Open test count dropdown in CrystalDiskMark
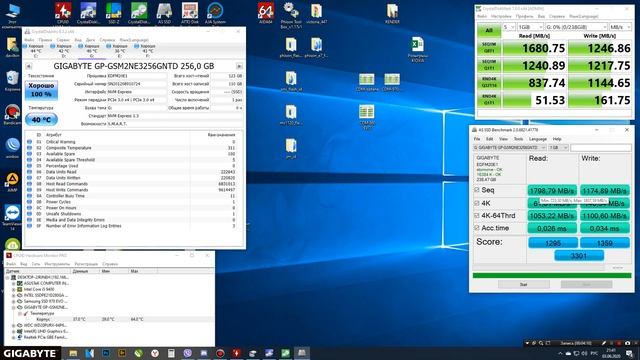Screen dimensions: 640x360 (509, 27)
